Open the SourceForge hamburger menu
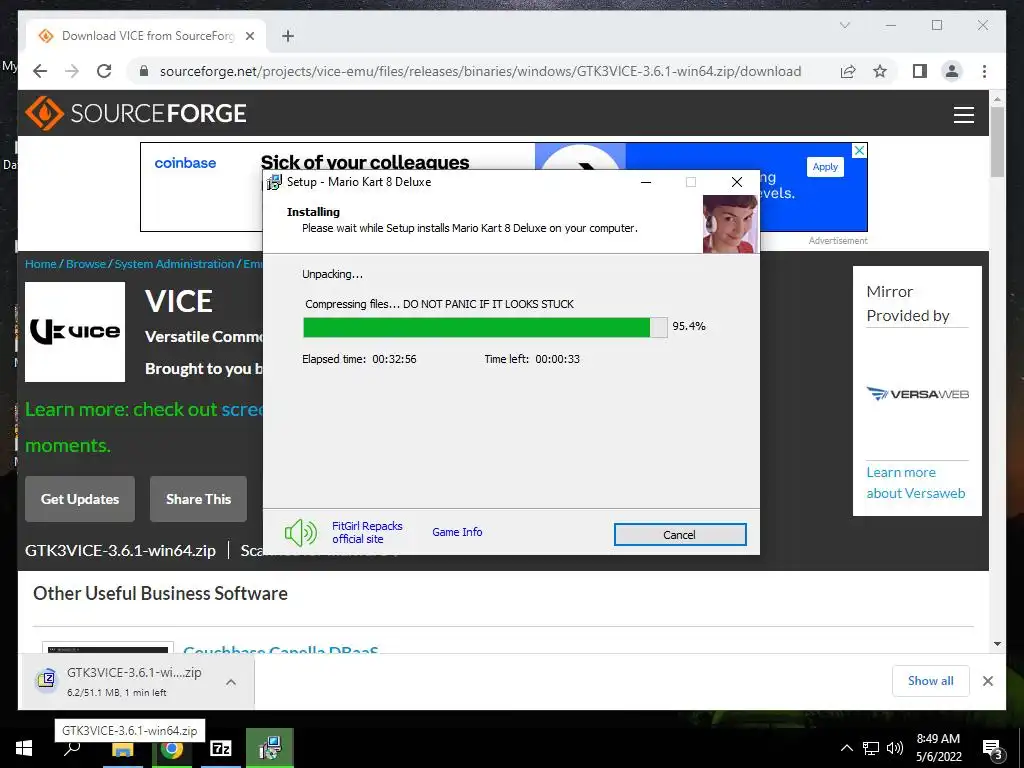 pyautogui.click(x=963, y=115)
